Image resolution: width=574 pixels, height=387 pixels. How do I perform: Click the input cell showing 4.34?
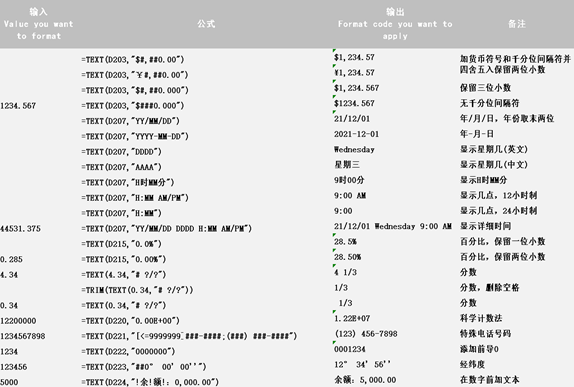(9, 275)
